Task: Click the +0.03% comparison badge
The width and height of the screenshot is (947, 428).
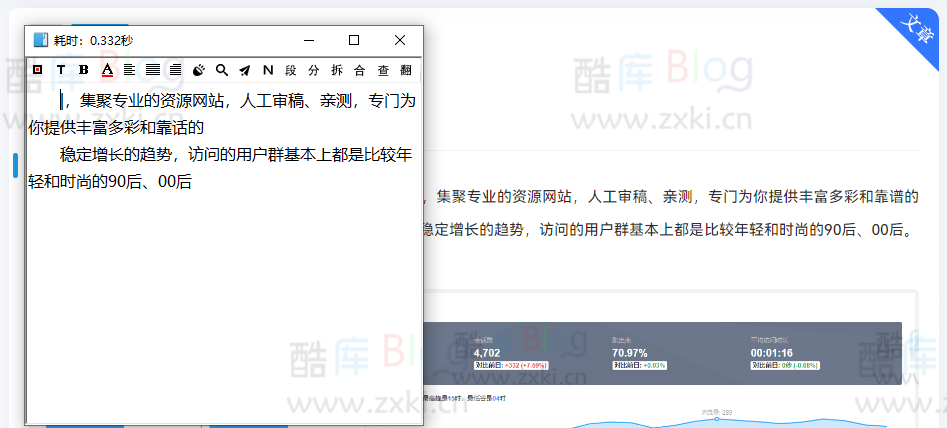Action: [640, 365]
